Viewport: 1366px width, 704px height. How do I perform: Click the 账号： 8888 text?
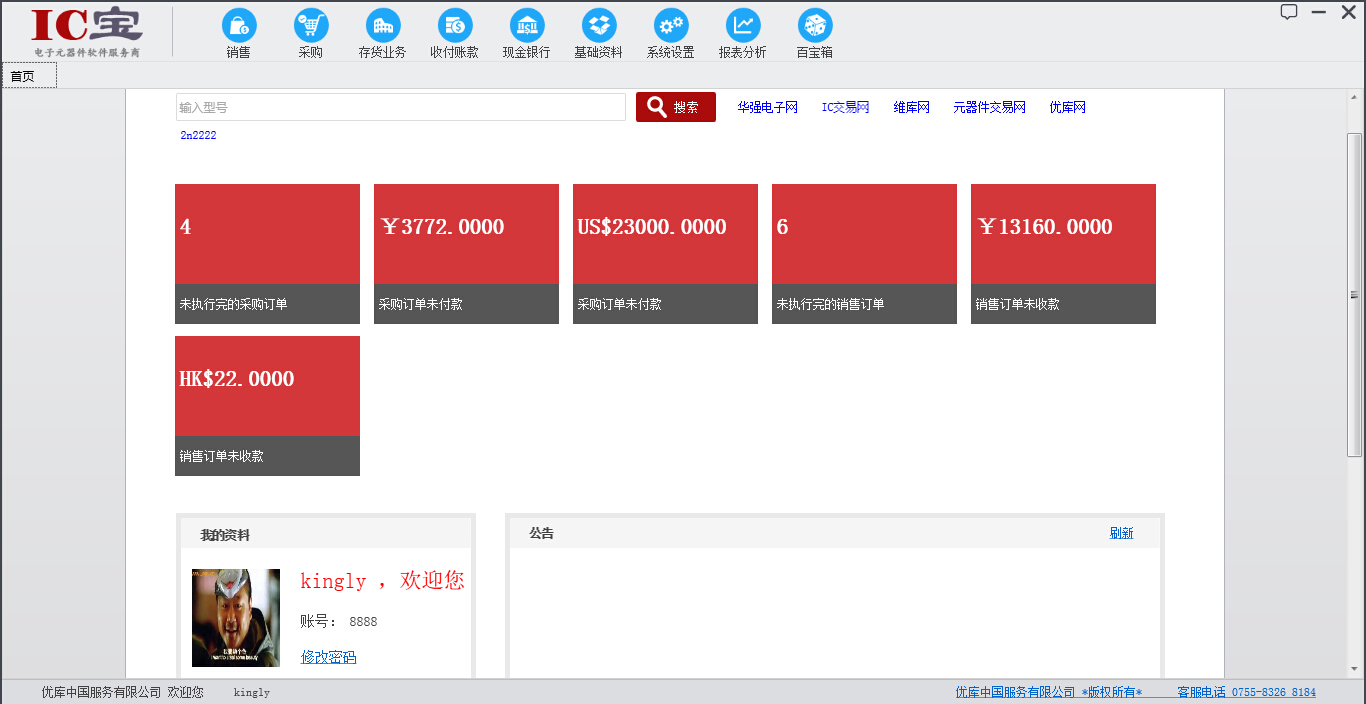tap(339, 621)
